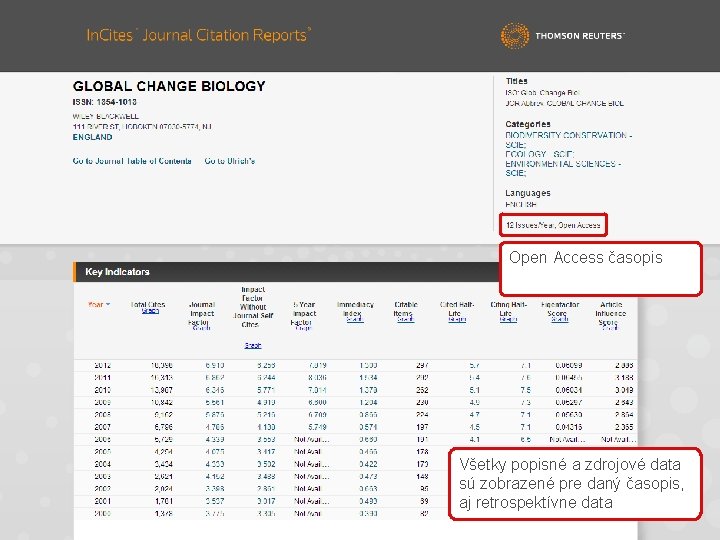Viewport: 720px width, 540px height.
Task: Open Graph link under Citable Items
Action: tap(405, 319)
